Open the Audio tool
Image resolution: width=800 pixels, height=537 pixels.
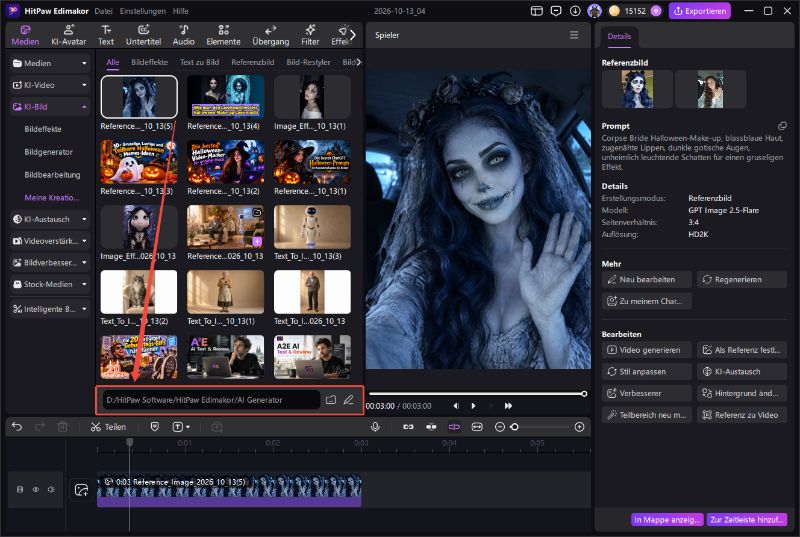[x=183, y=35]
